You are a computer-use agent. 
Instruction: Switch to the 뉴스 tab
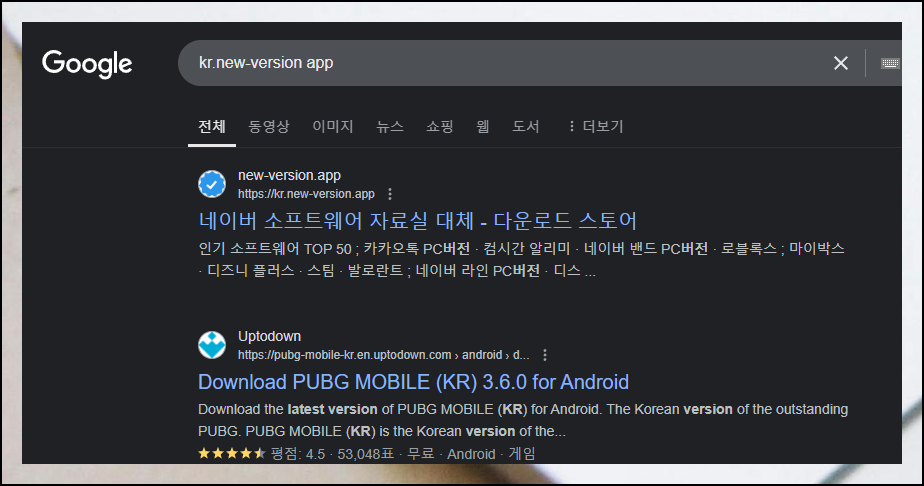tap(390, 126)
